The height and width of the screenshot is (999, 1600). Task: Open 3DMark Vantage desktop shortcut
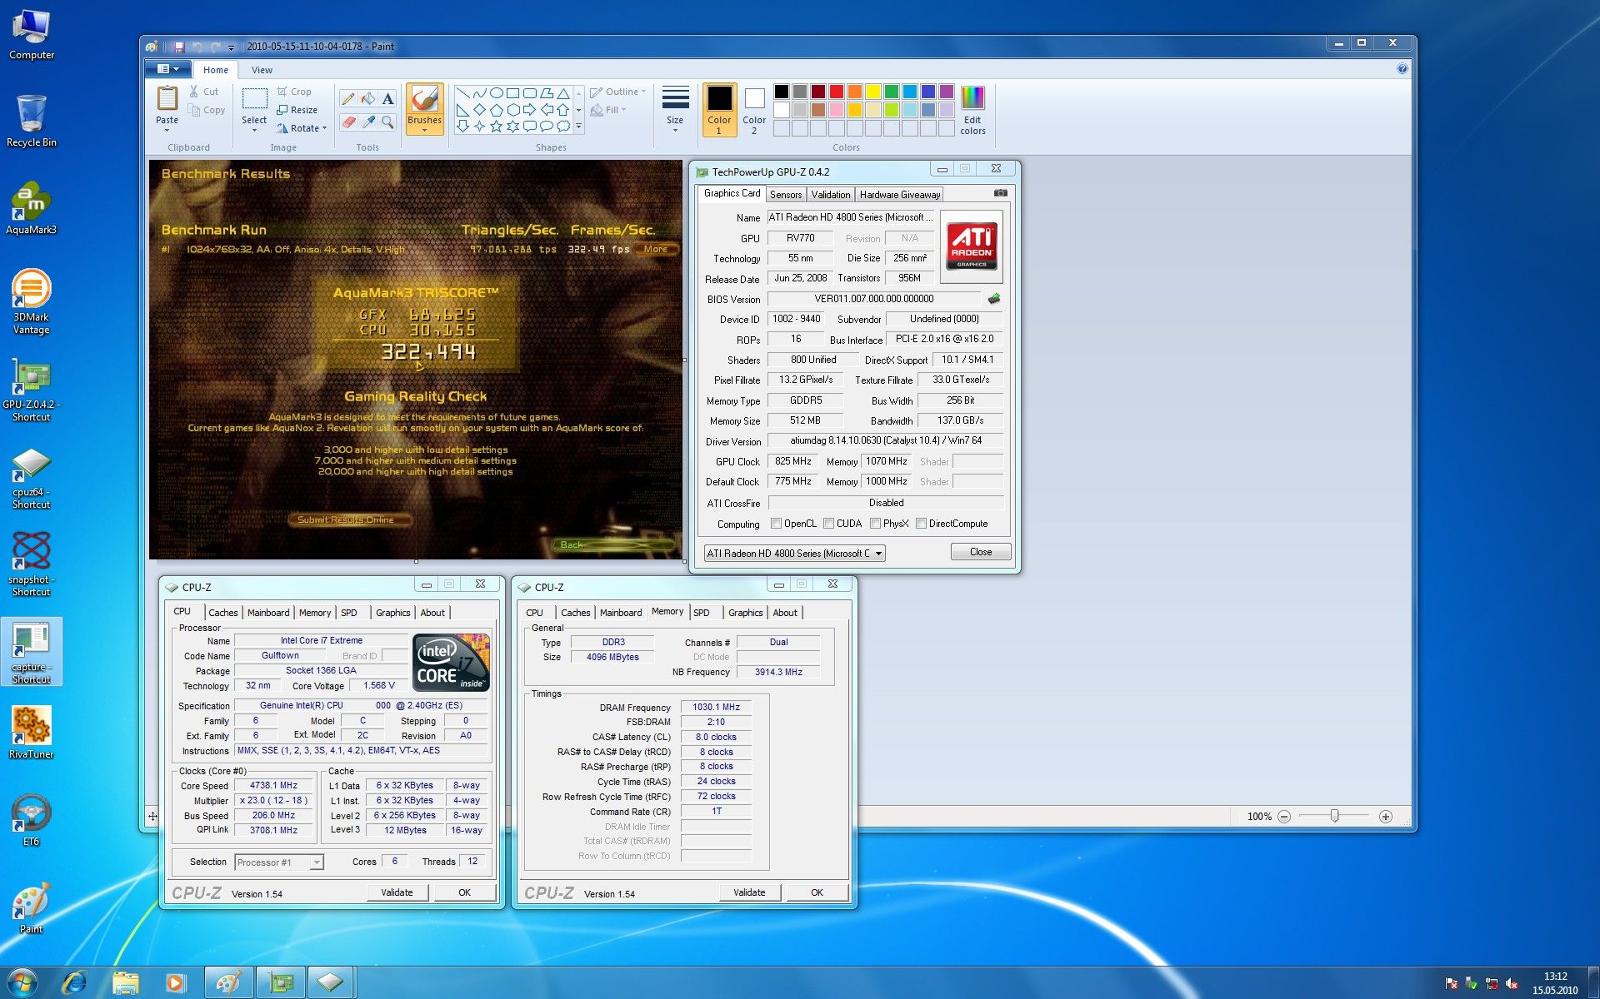click(x=31, y=302)
